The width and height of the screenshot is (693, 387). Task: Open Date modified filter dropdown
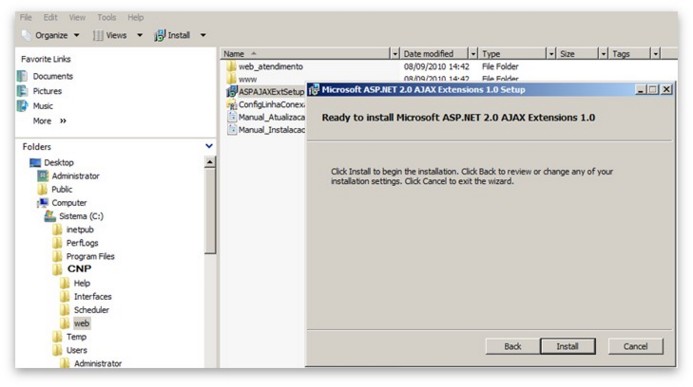point(473,54)
